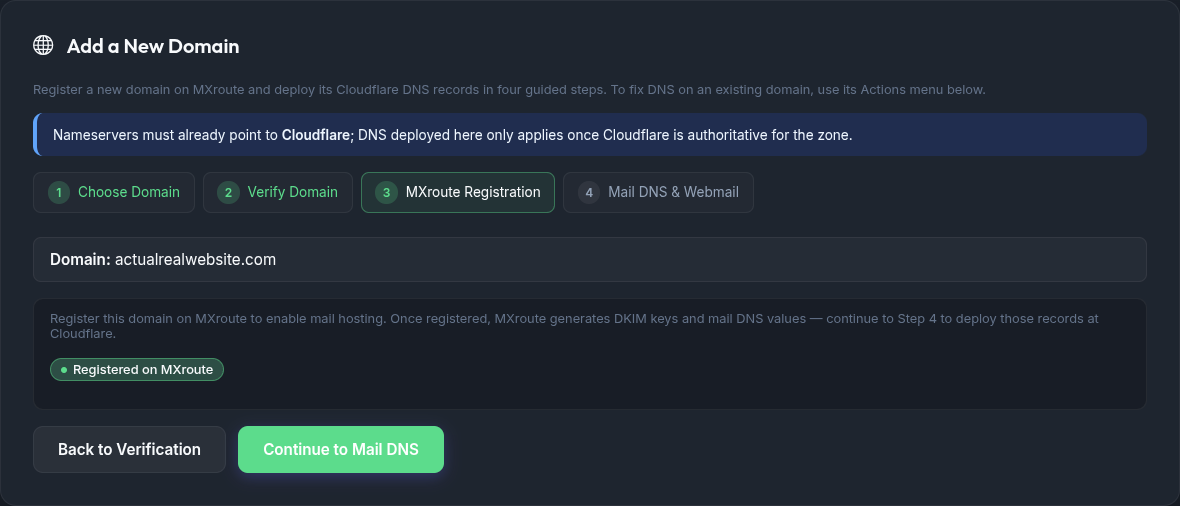
Task: Click the Registered on MXroute status badge
Action: tap(137, 370)
